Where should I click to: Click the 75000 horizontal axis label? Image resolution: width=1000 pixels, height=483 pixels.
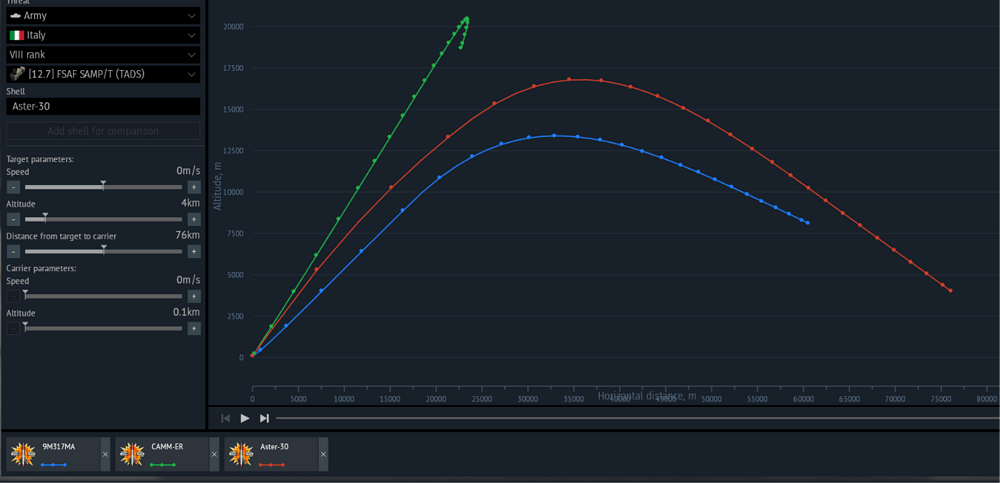click(x=941, y=398)
